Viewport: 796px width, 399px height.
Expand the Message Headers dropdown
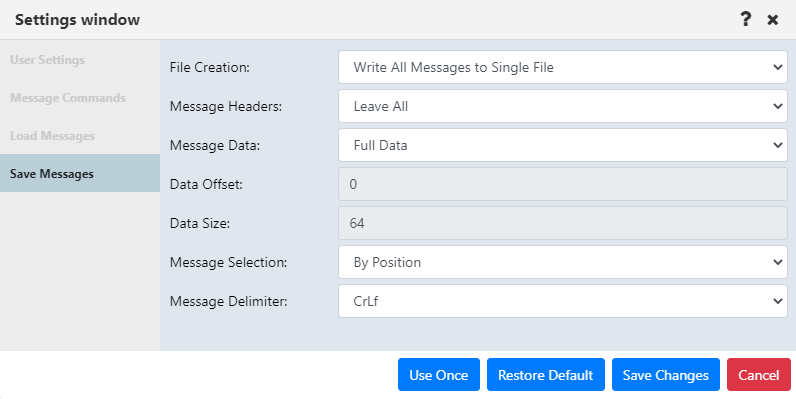tap(562, 106)
